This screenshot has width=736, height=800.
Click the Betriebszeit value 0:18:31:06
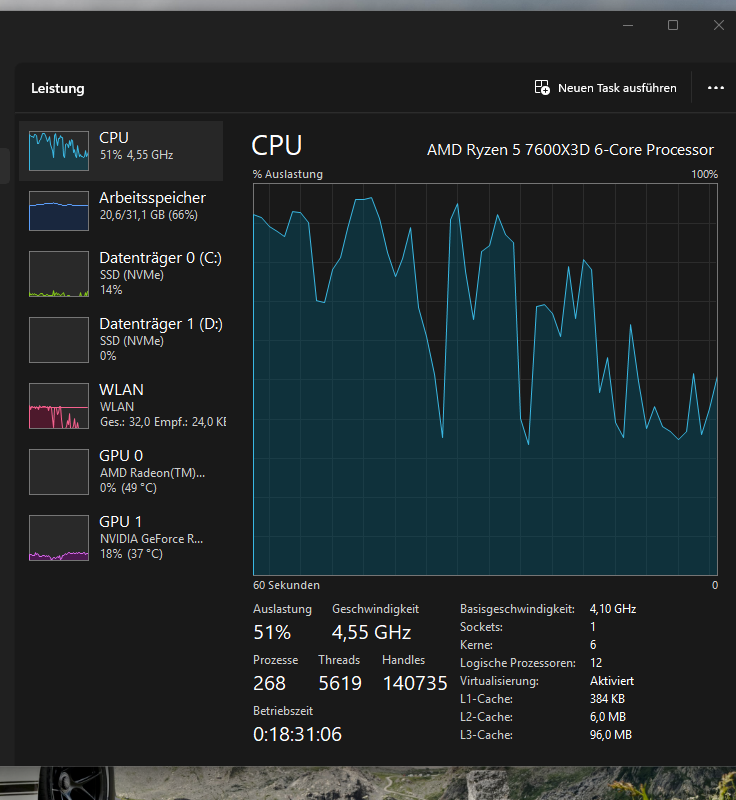tap(297, 734)
